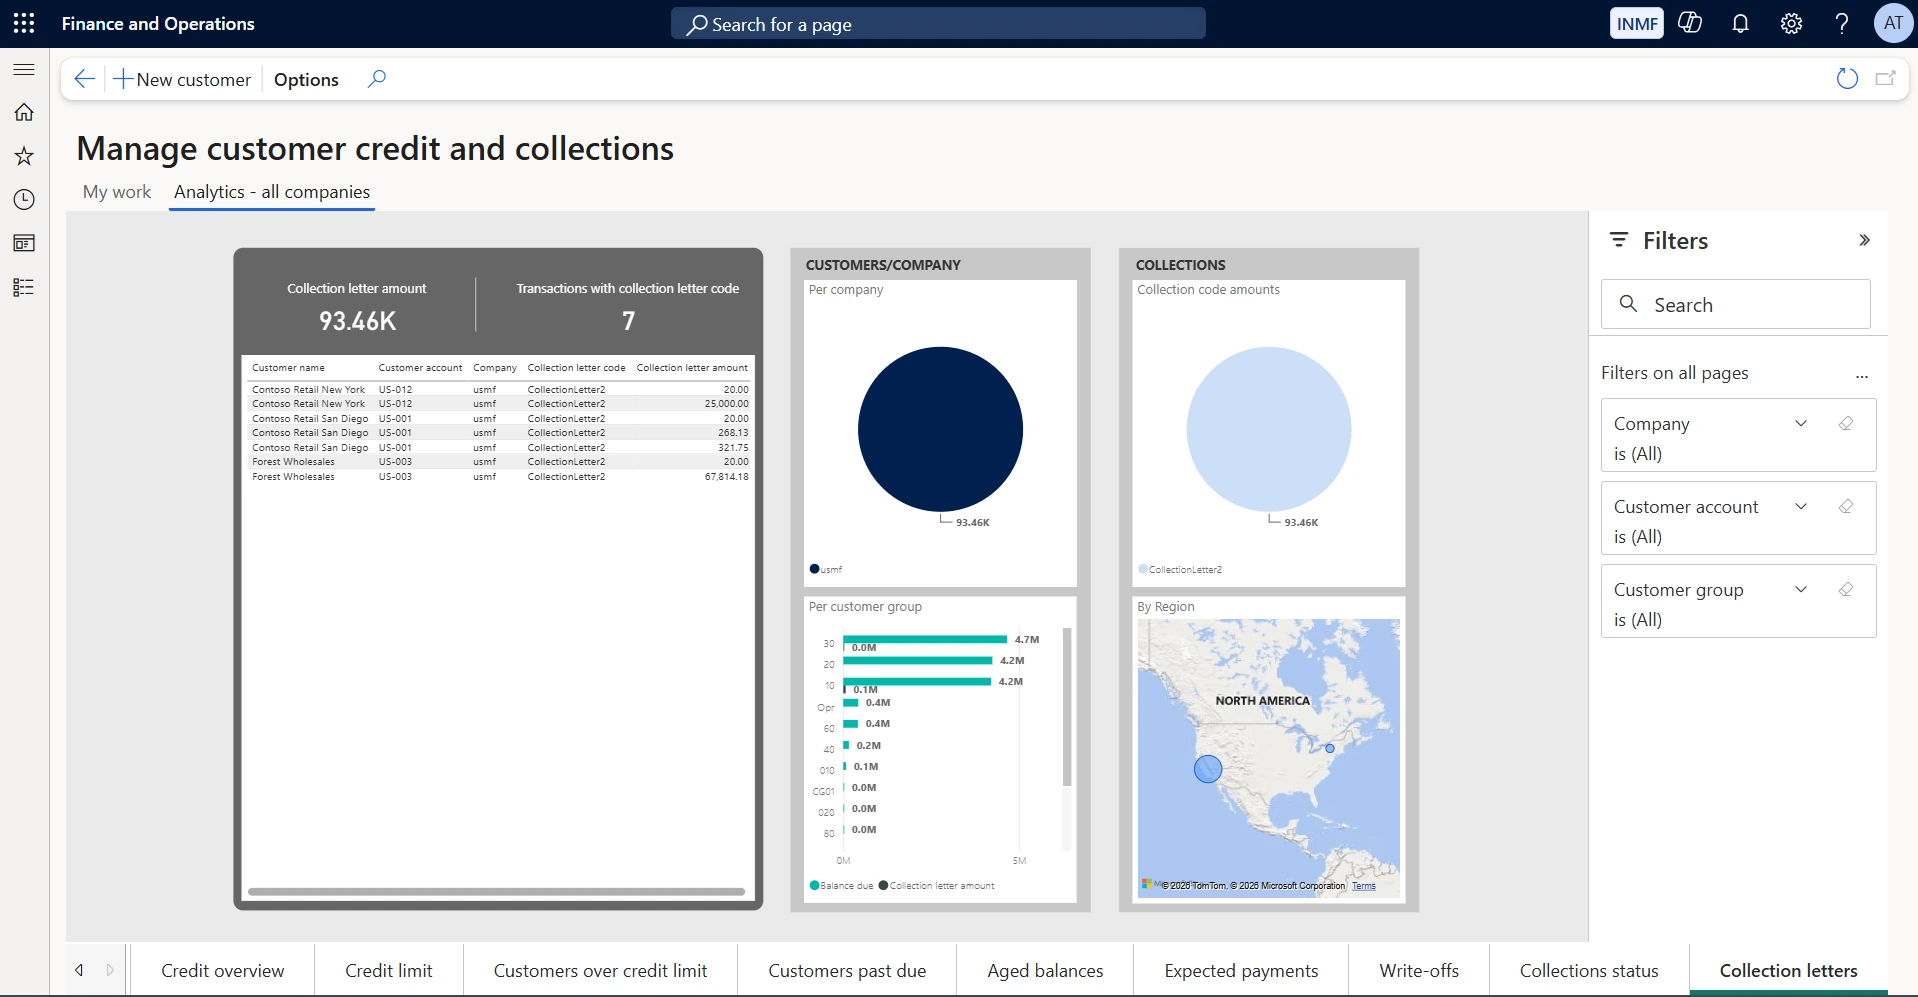The height and width of the screenshot is (997, 1918).
Task: Open the Aged balances report tab
Action: click(1045, 970)
